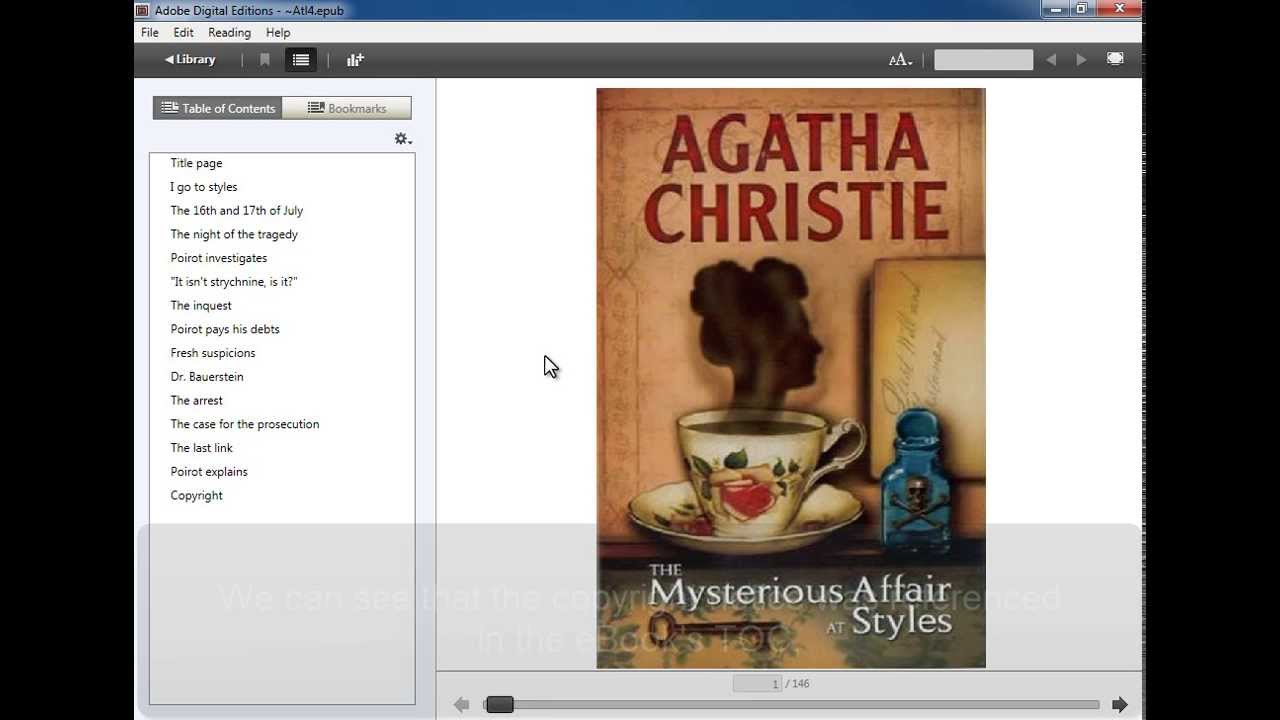Select 'Fresh suspicions' chapter
The height and width of the screenshot is (720, 1280).
coord(213,353)
